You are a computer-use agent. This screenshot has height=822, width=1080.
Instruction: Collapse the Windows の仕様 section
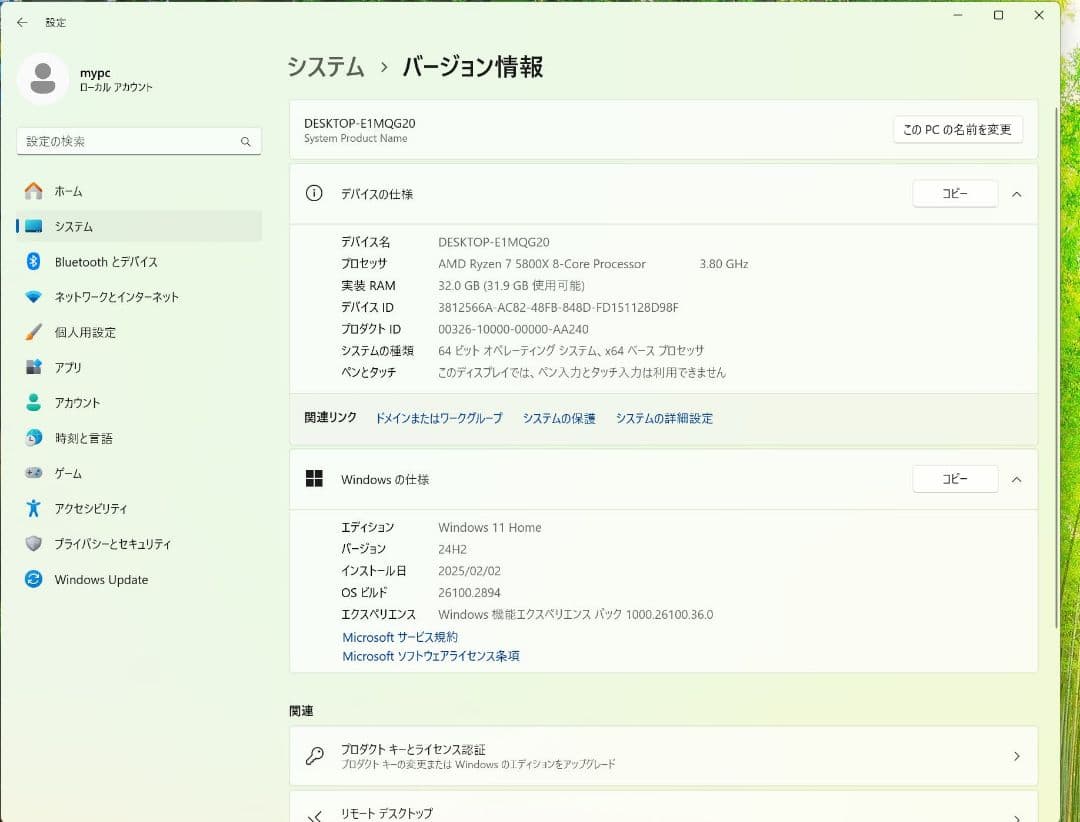1017,479
